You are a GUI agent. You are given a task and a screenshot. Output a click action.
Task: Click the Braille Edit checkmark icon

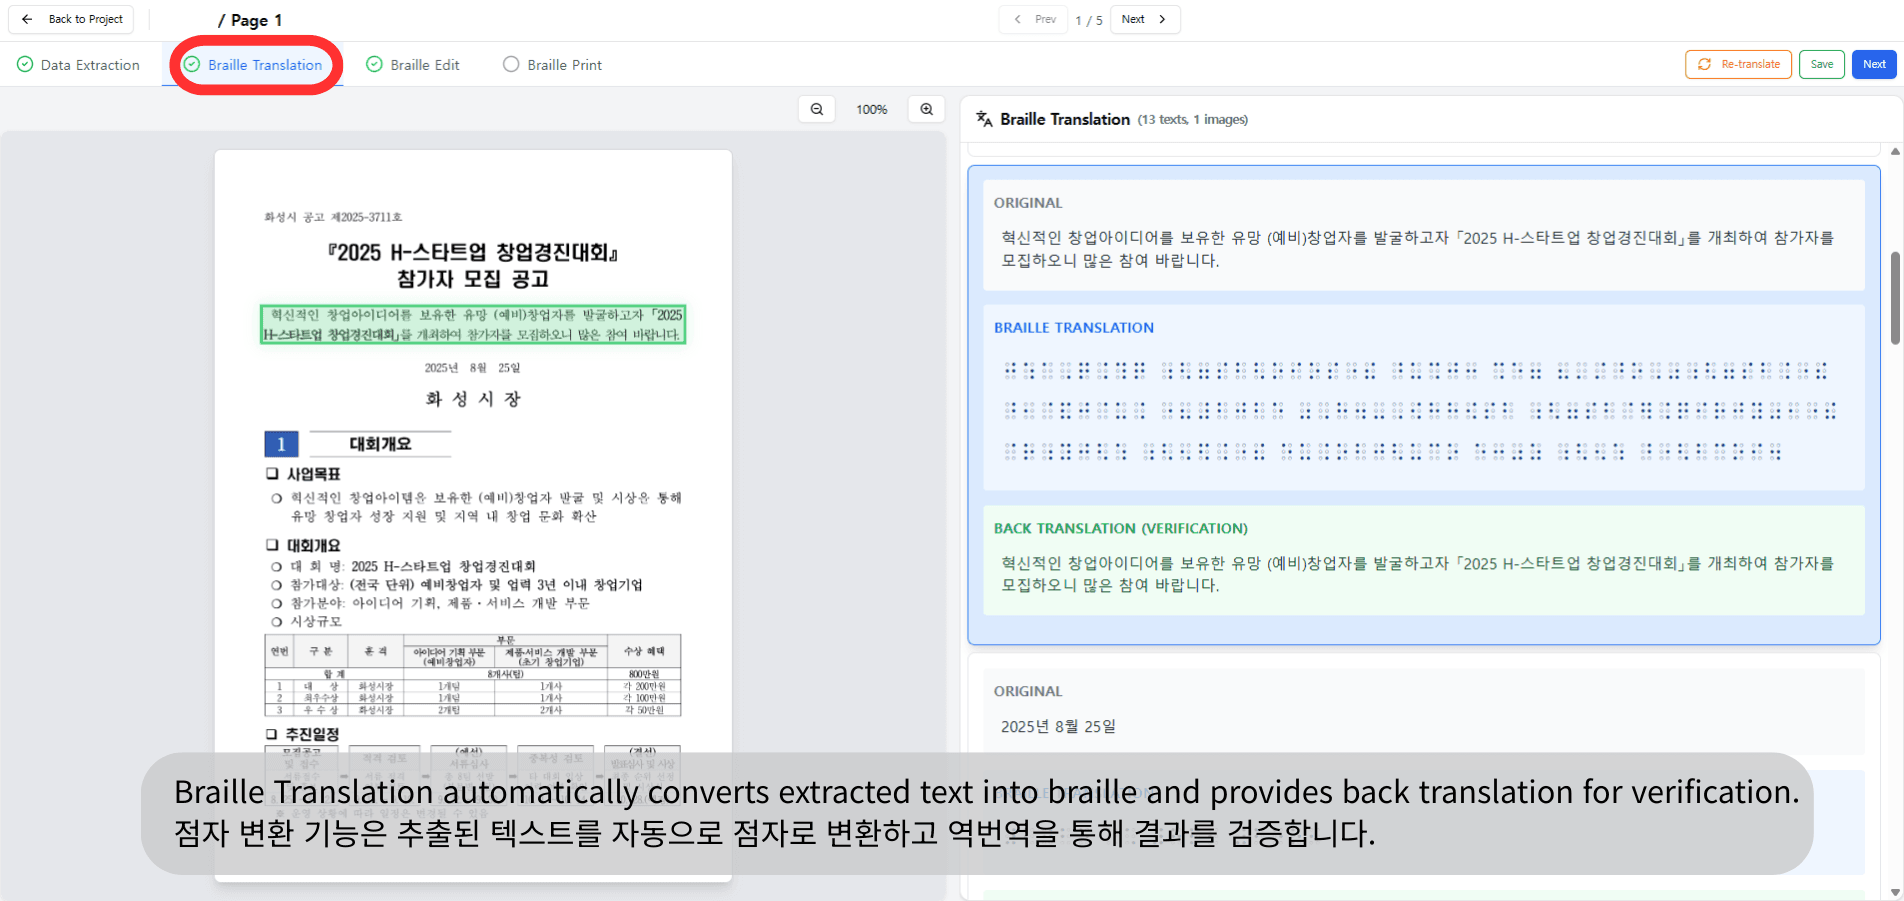pyautogui.click(x=374, y=65)
